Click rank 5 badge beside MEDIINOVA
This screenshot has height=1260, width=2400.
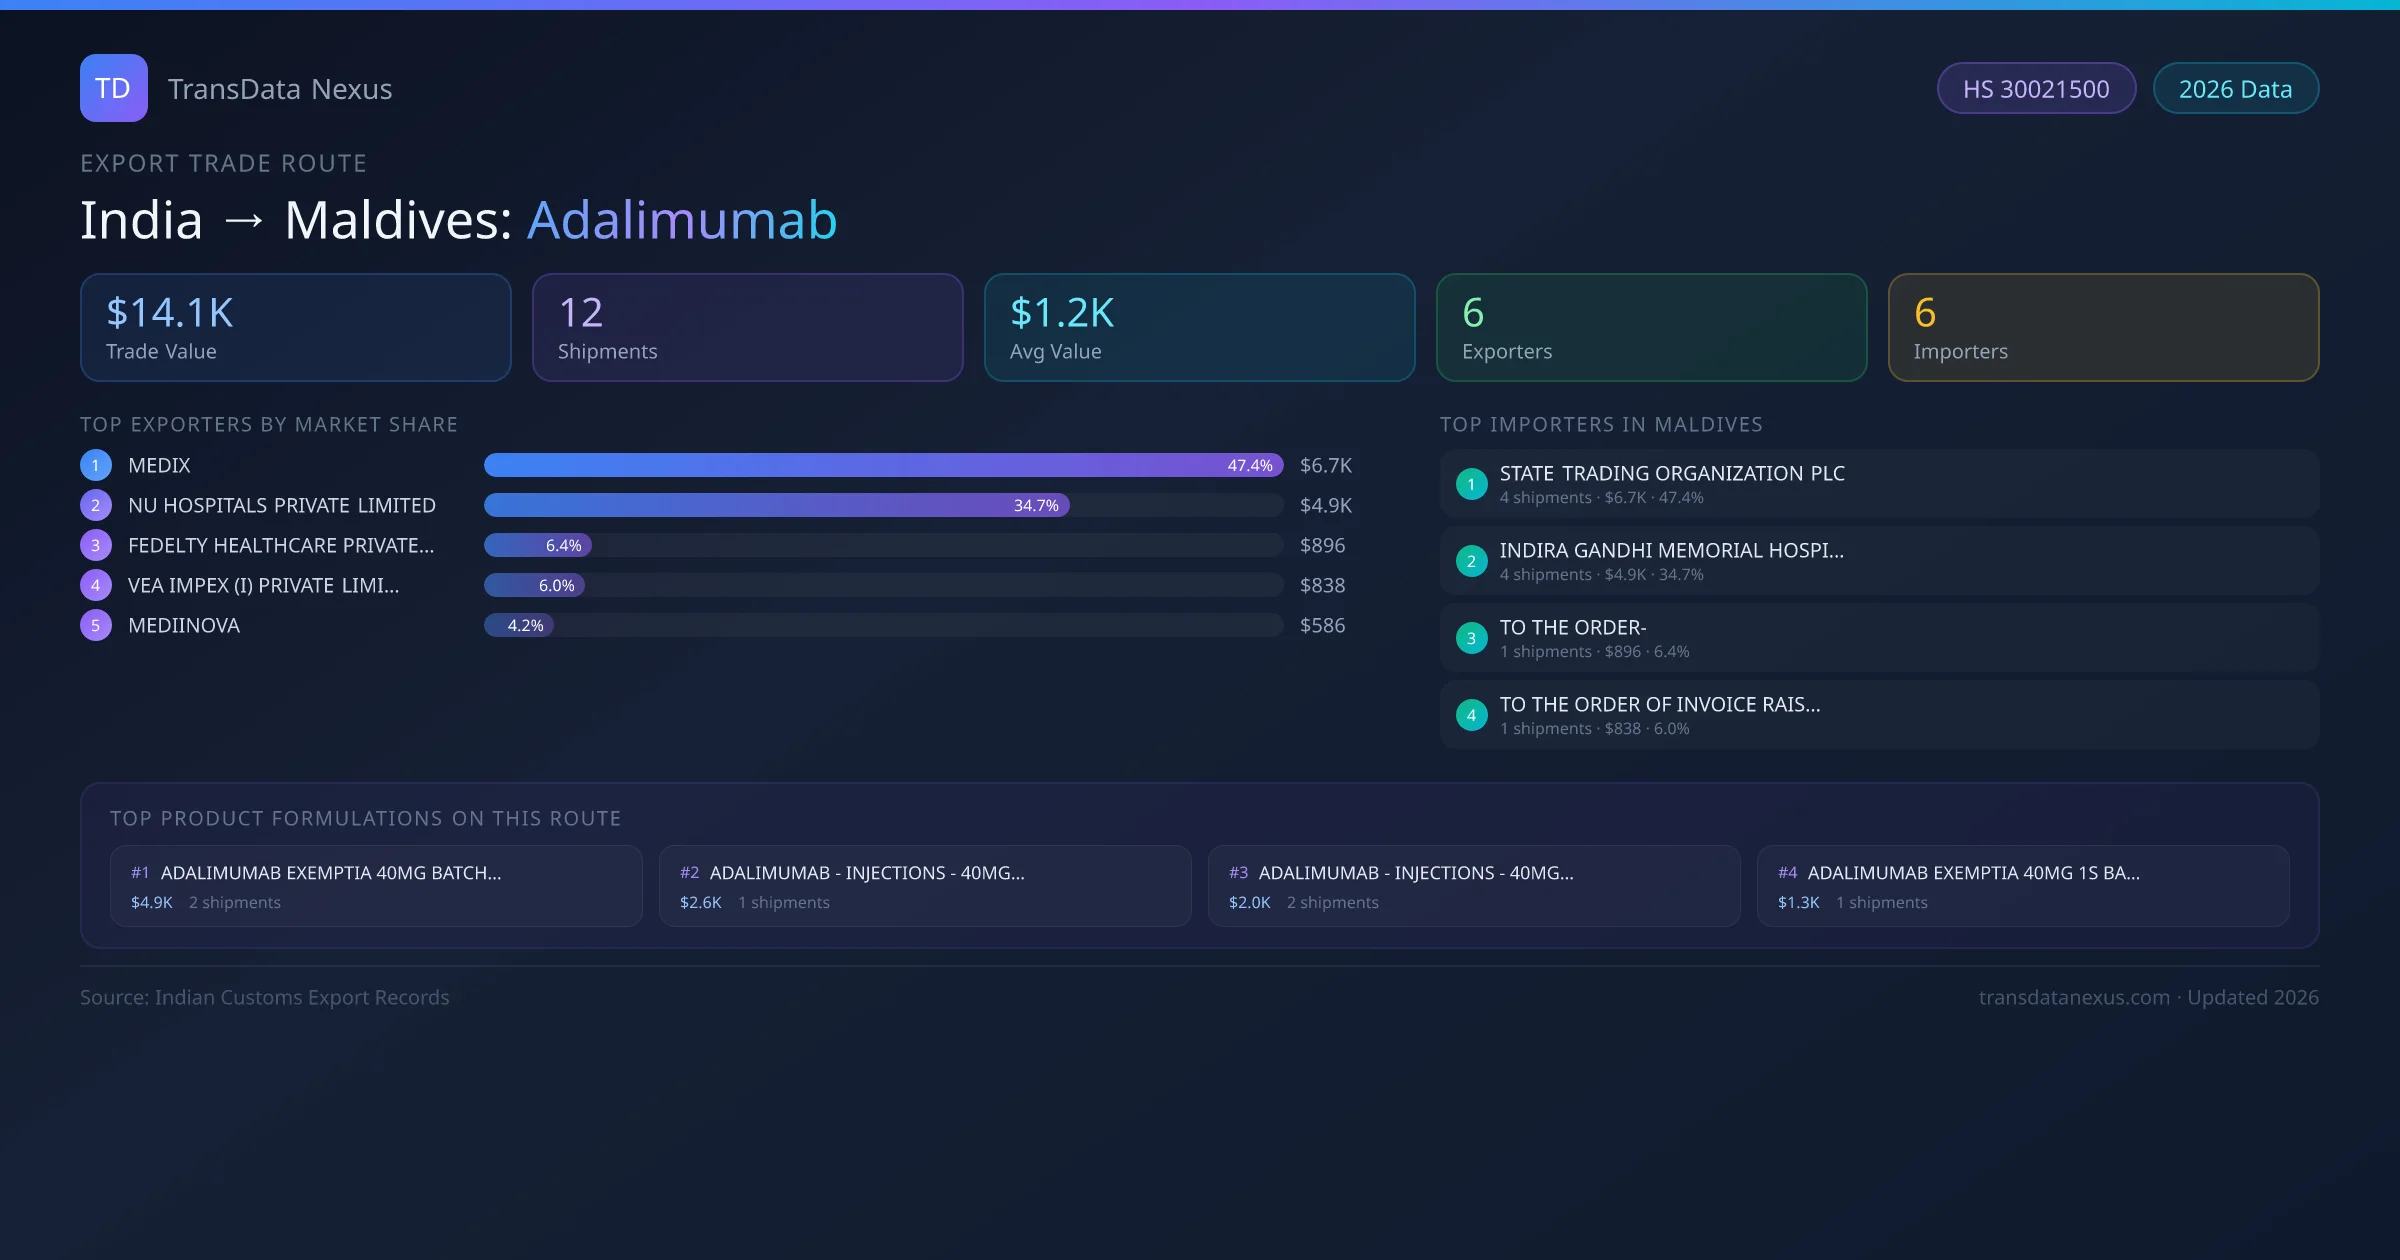96,625
